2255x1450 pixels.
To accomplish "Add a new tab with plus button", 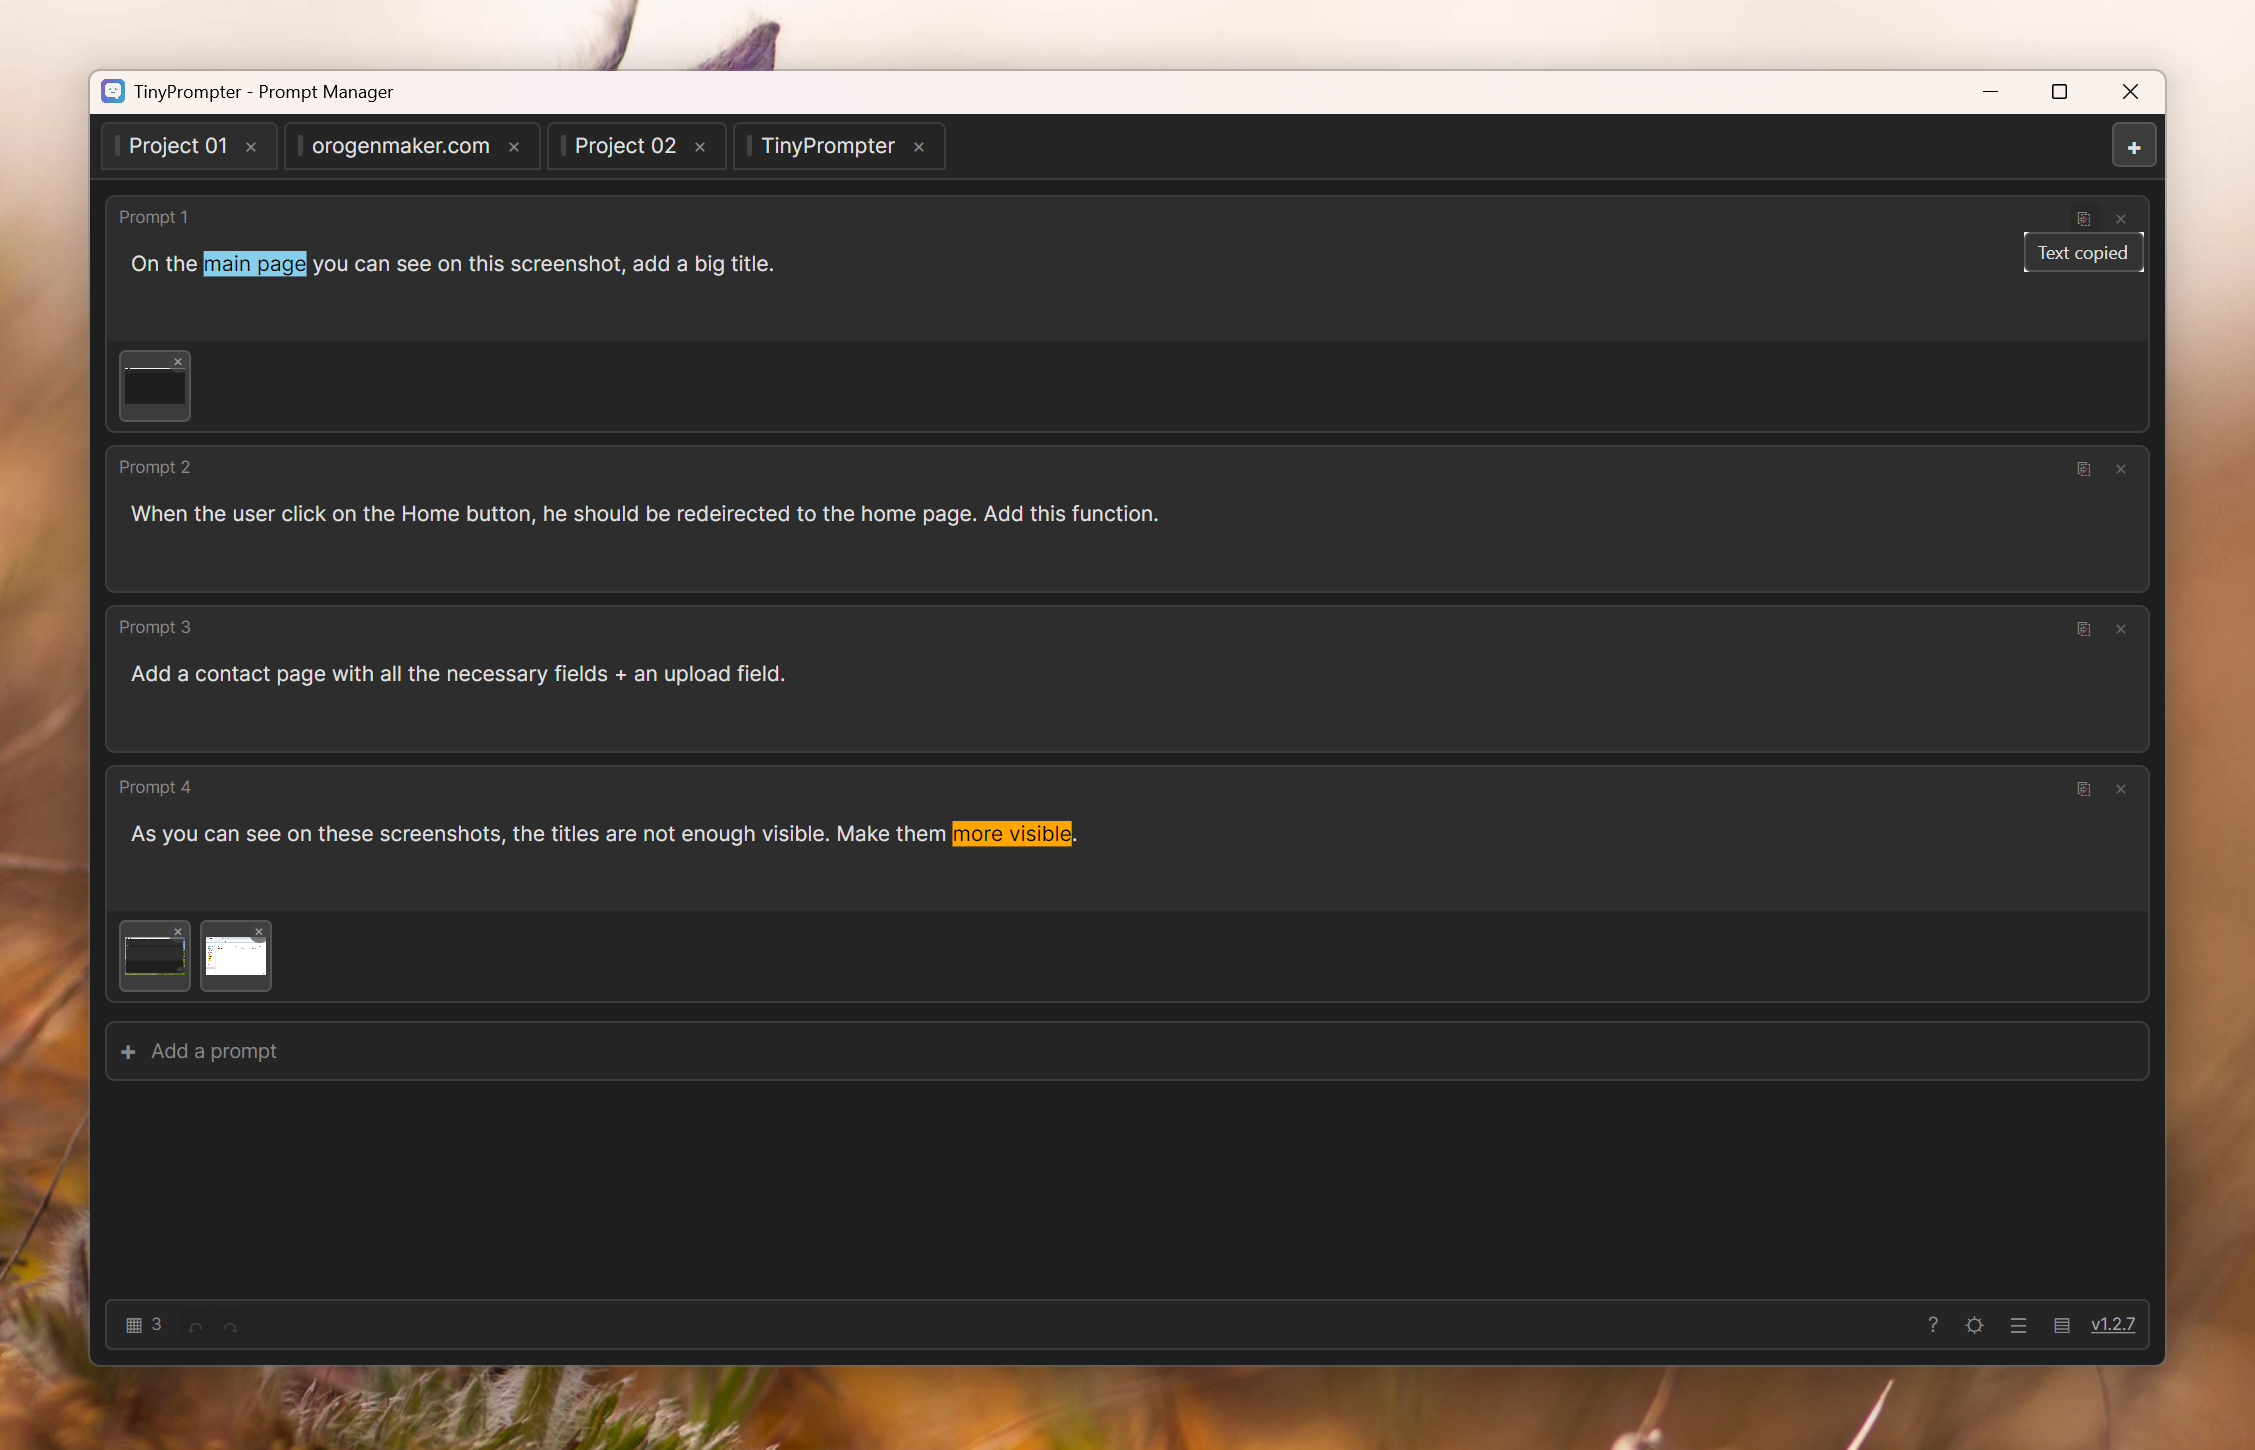I will (2133, 147).
